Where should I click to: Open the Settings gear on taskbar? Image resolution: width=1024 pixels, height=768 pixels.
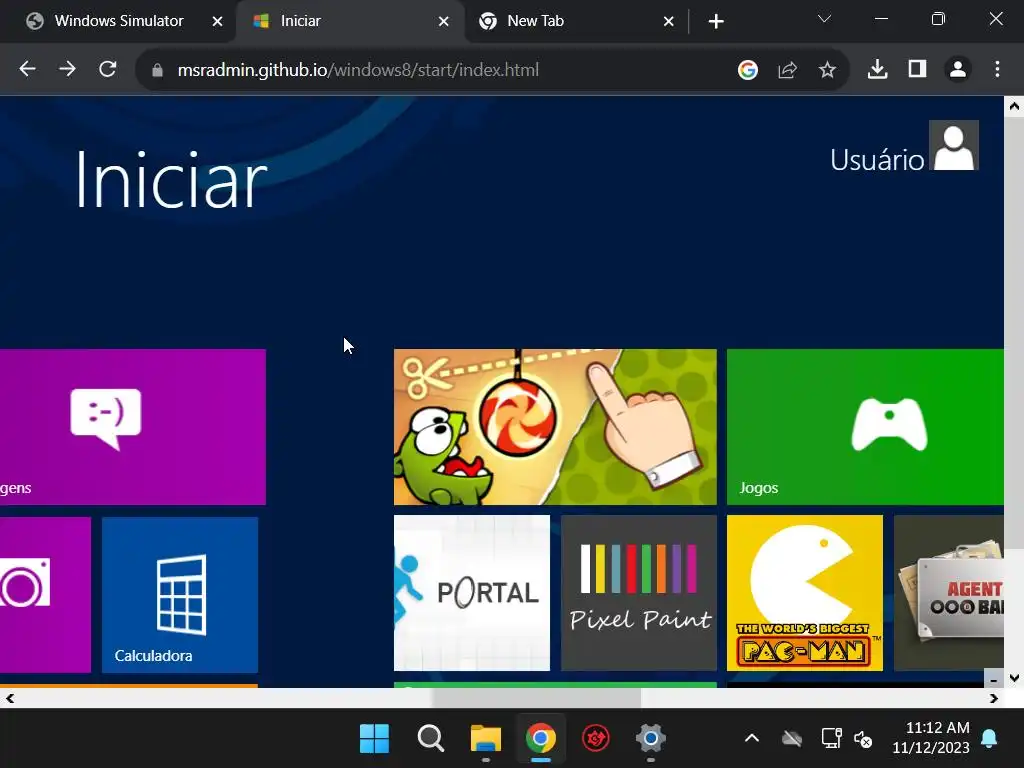tap(650, 739)
